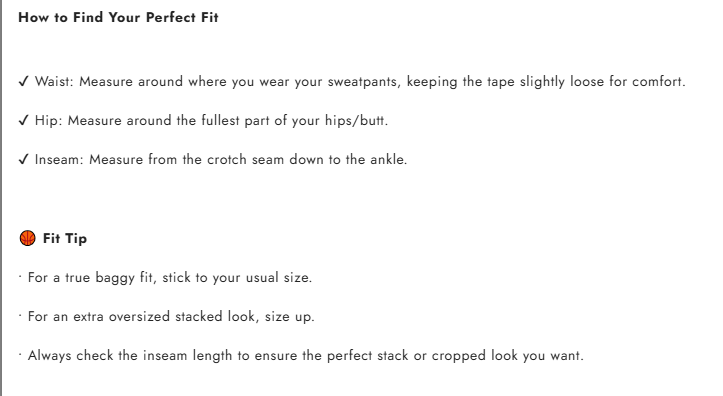The width and height of the screenshot is (723, 396).
Task: Click the basketball icon beside Fit Tip
Action: (x=27, y=238)
